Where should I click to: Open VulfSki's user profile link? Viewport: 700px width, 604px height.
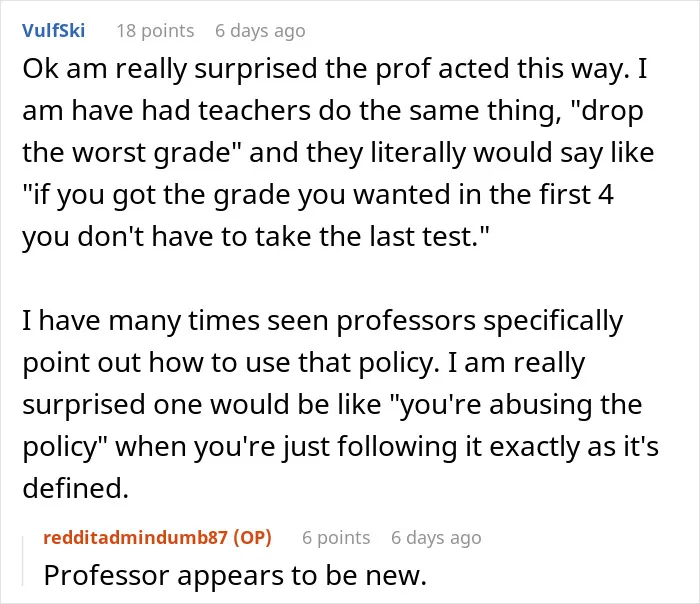tap(53, 30)
